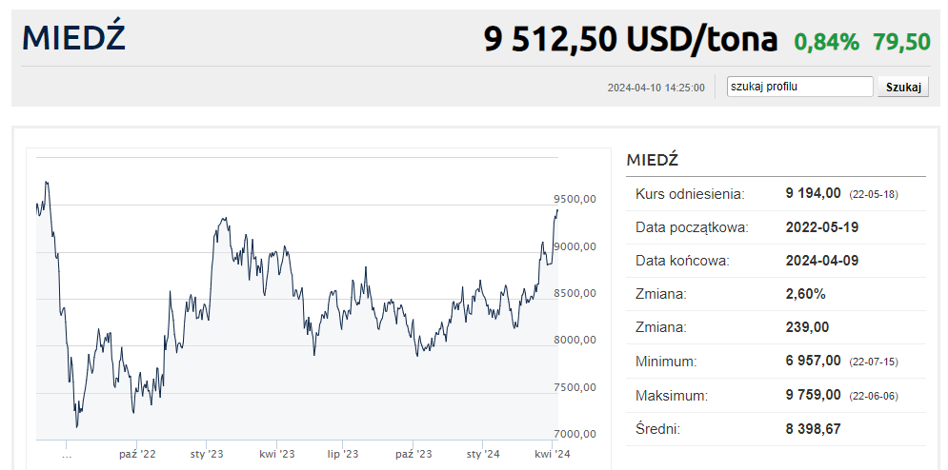
Task: Select the sty '24 chart axis label
Action: coord(482,454)
